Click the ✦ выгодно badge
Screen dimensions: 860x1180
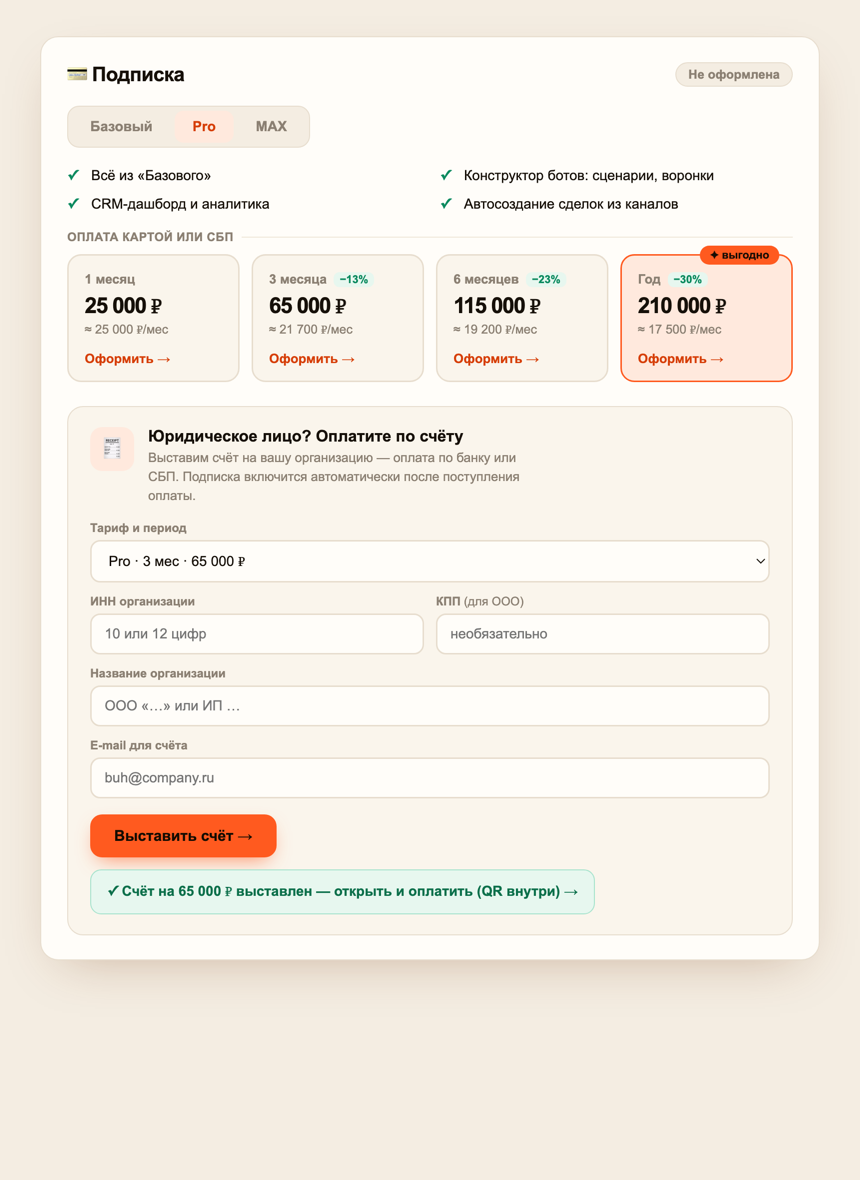coord(739,255)
